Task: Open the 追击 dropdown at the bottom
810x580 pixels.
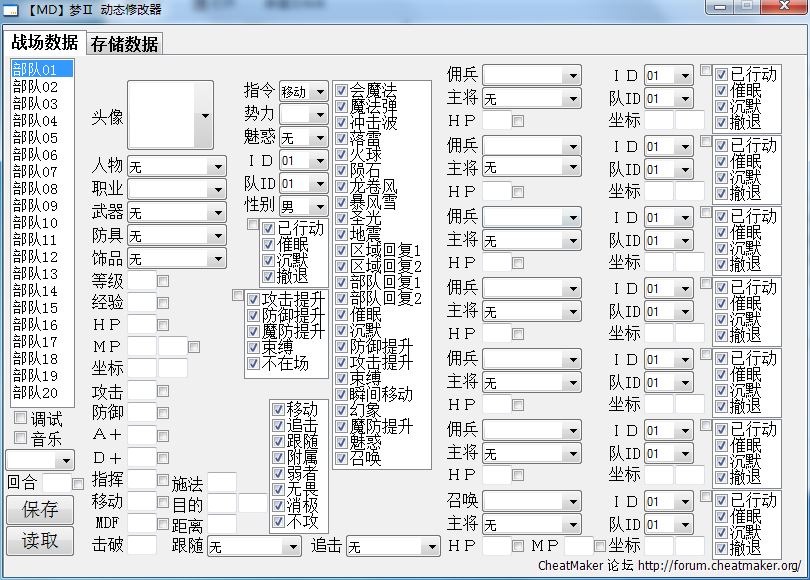Action: [431, 547]
